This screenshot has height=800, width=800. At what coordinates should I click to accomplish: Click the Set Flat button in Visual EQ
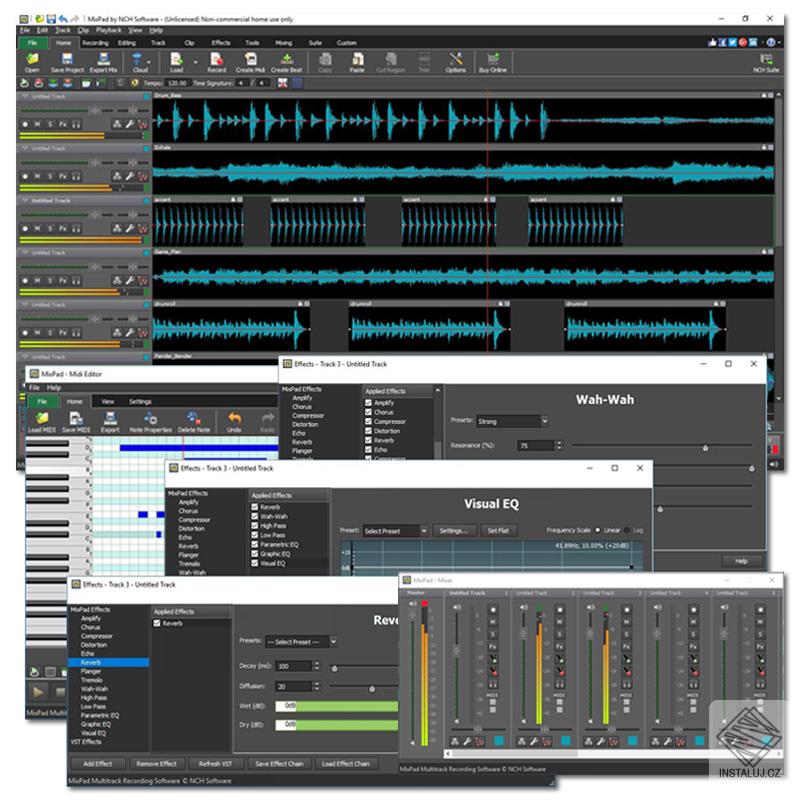[x=498, y=531]
